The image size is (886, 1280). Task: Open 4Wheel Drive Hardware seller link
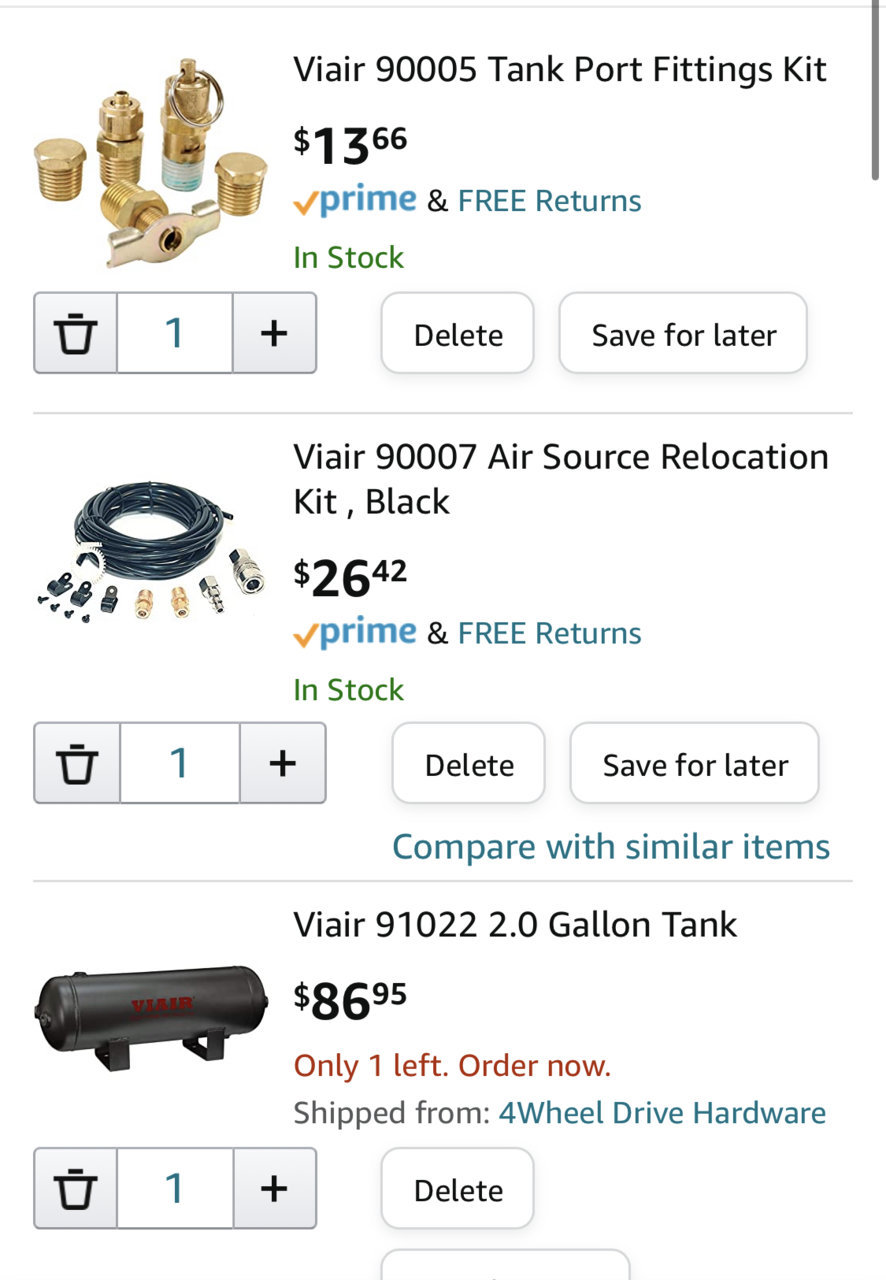pyautogui.click(x=662, y=1112)
